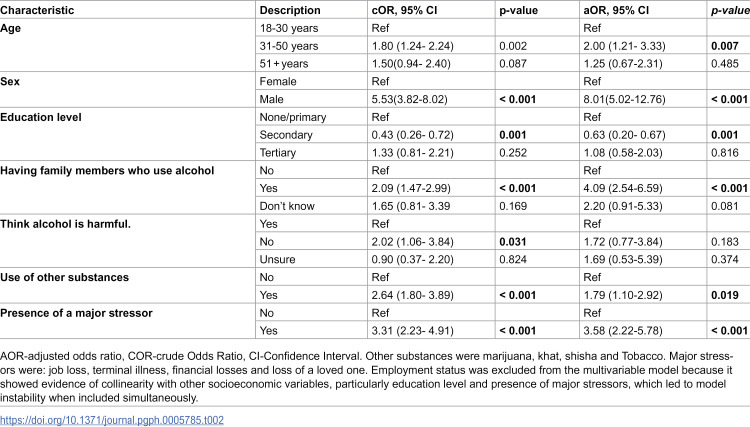Click the footnote text about AOR-adjusted odds ratio
Viewport: 750px width, 427px height.
366,377
